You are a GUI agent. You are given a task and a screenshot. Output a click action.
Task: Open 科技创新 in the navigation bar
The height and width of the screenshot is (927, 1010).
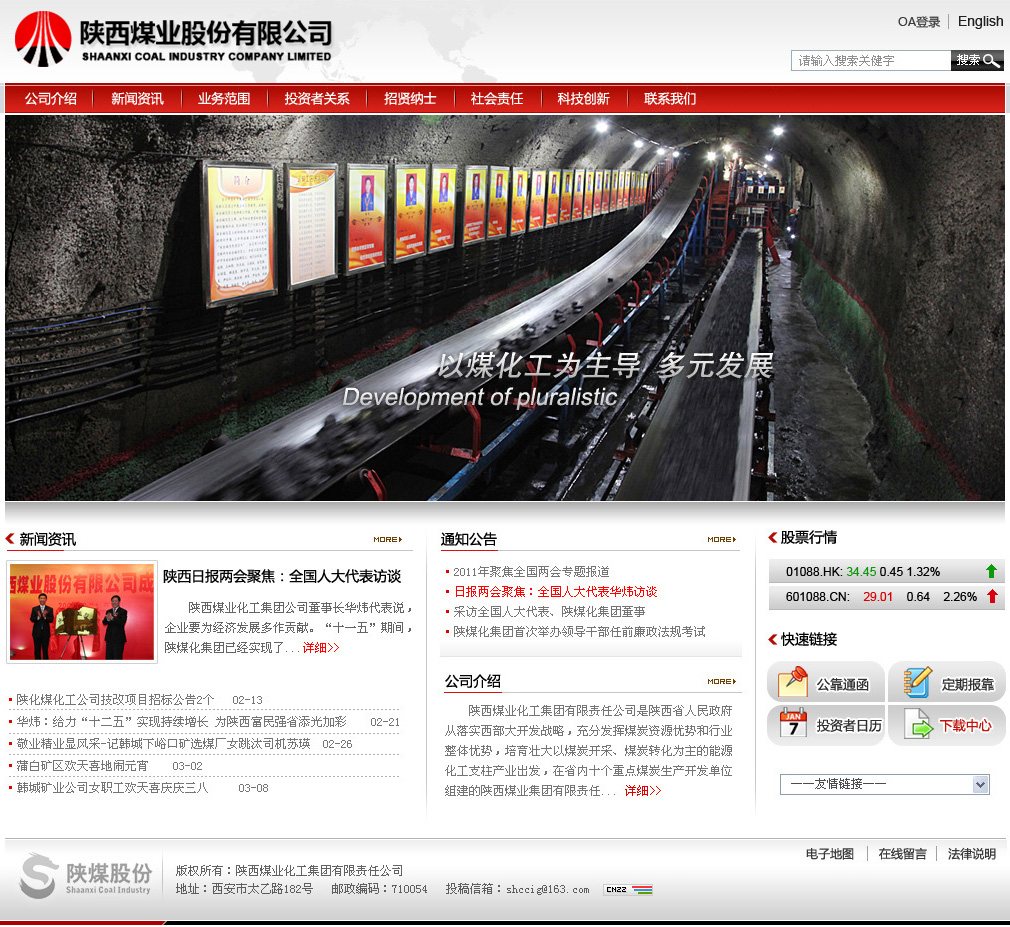(584, 99)
